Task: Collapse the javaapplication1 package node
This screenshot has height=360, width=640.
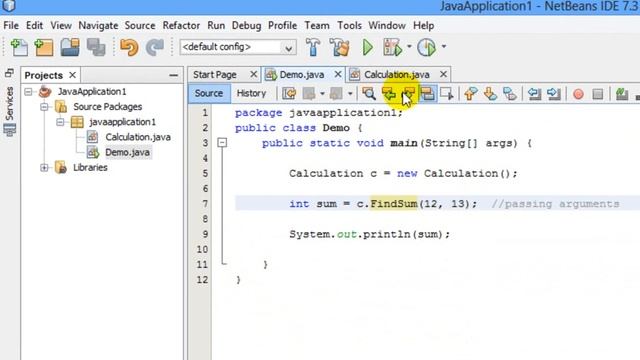Action: tap(60, 122)
